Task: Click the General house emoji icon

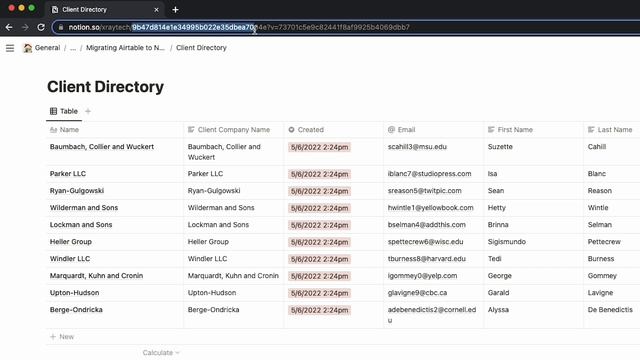Action: 27,48
